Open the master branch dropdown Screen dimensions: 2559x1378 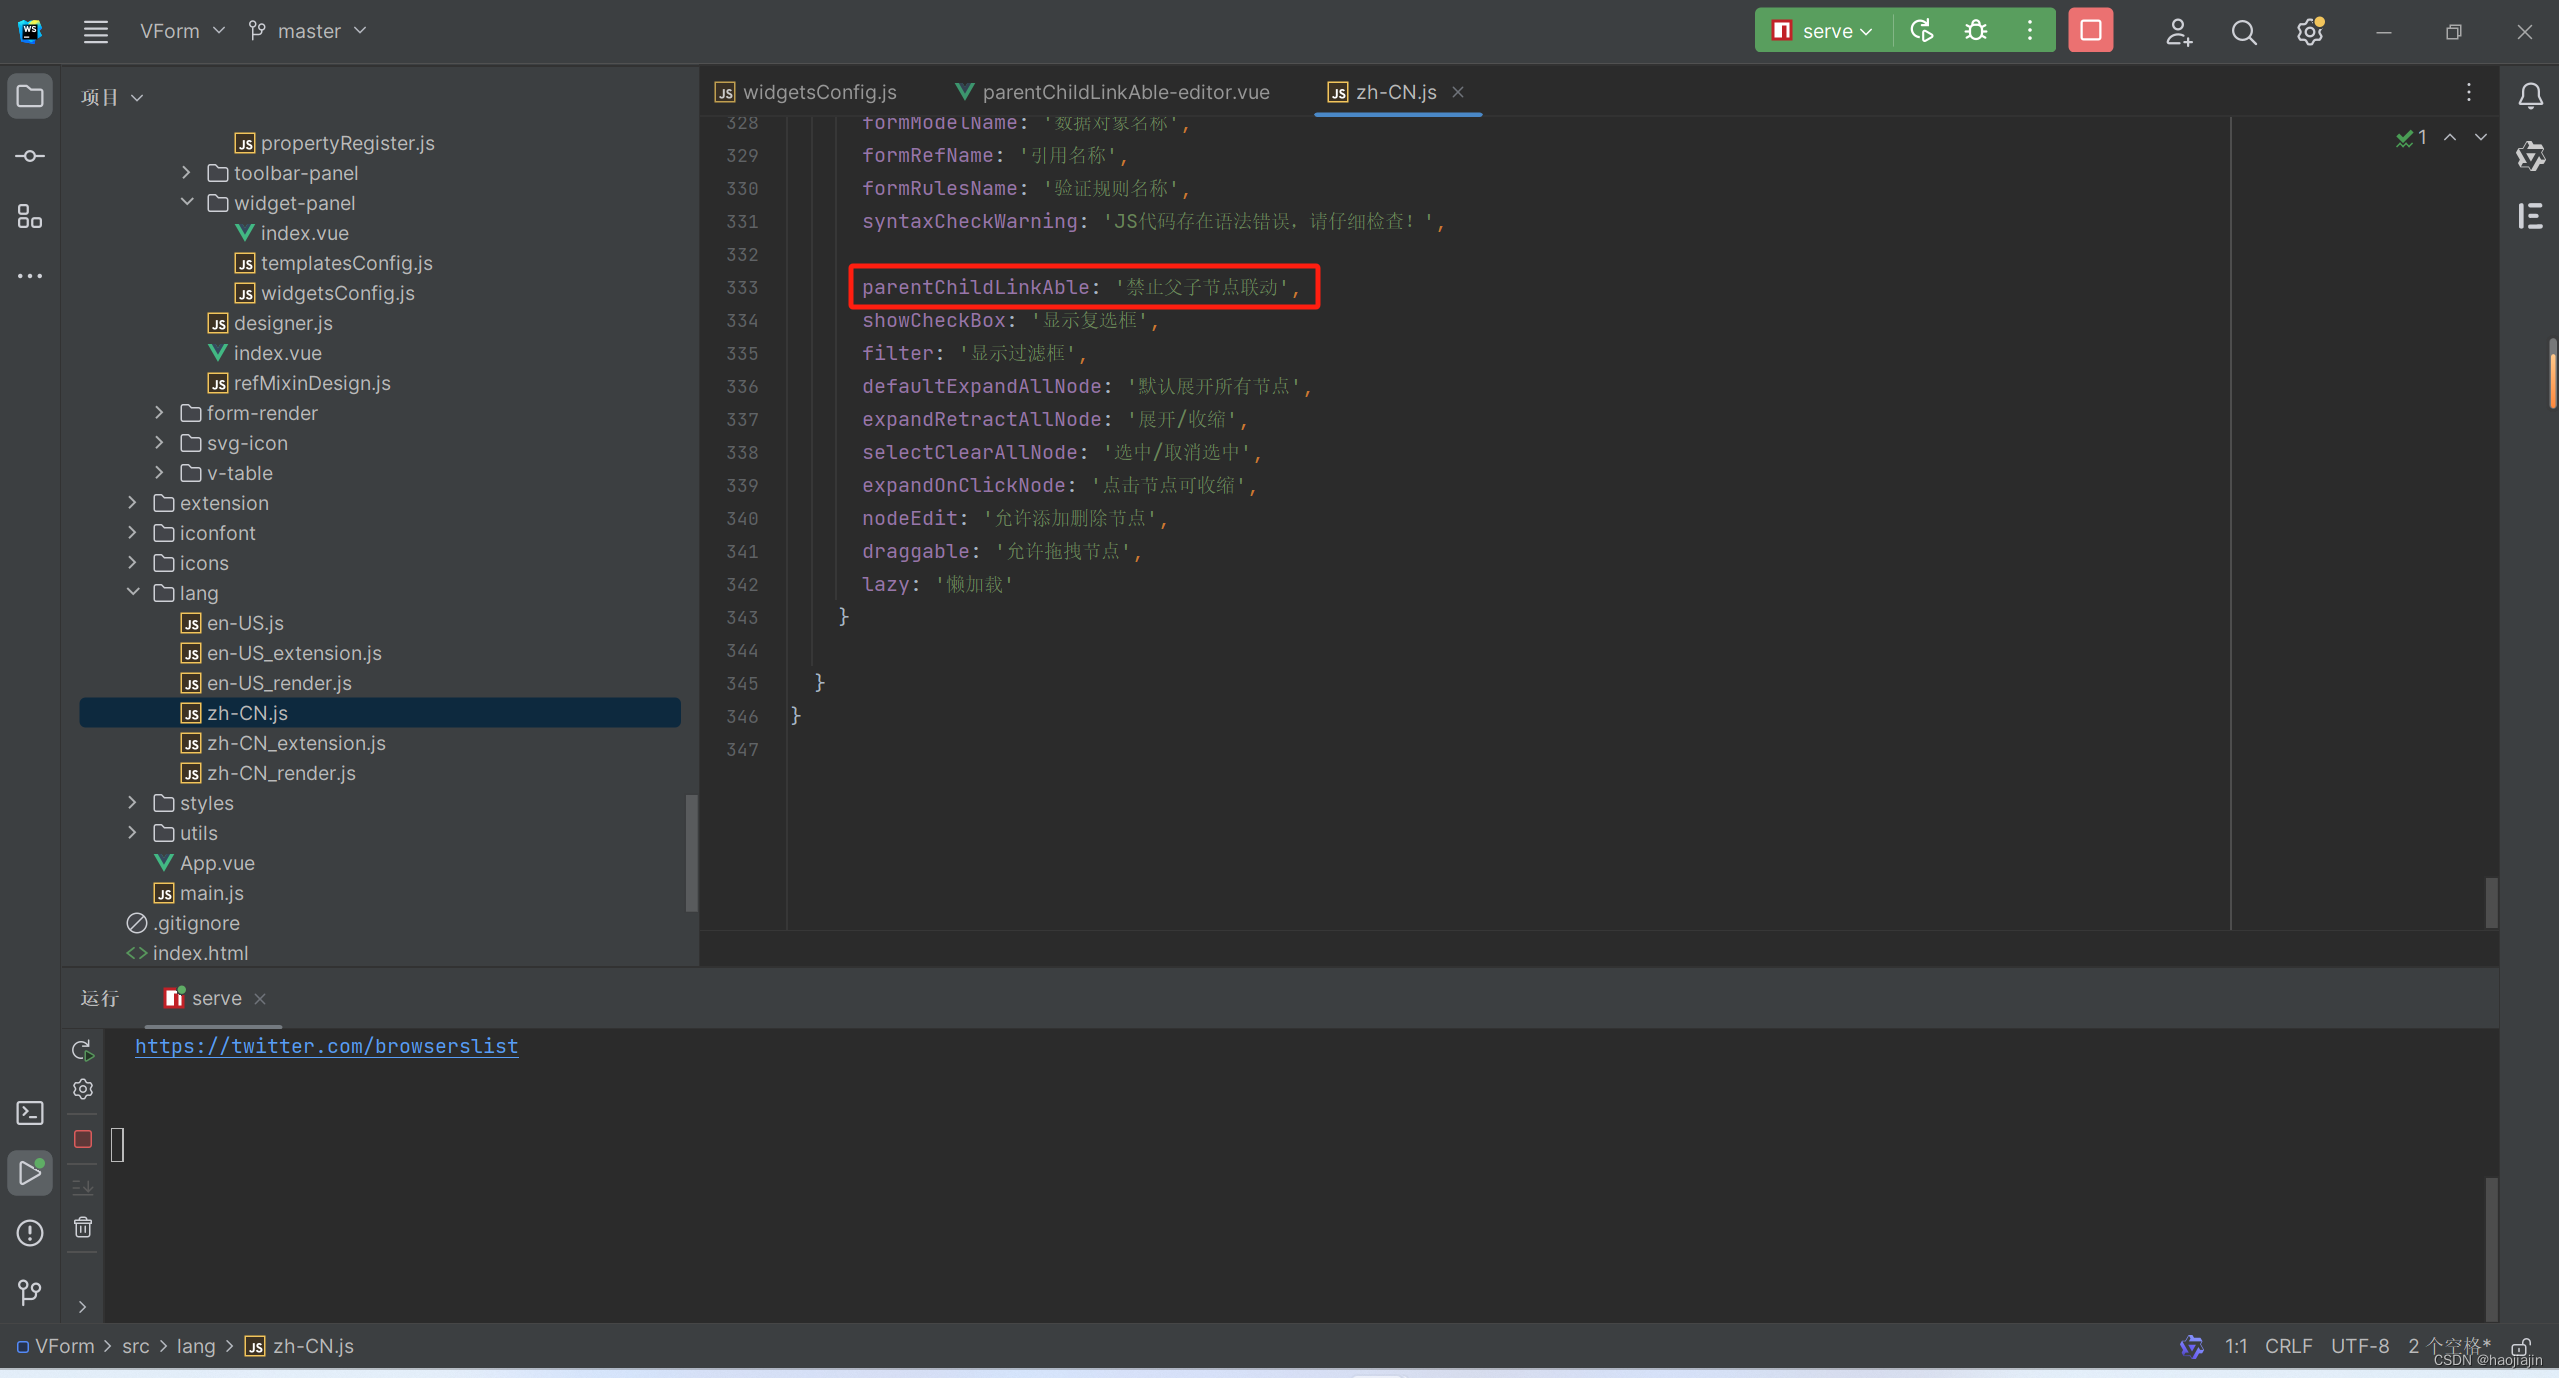[x=308, y=31]
